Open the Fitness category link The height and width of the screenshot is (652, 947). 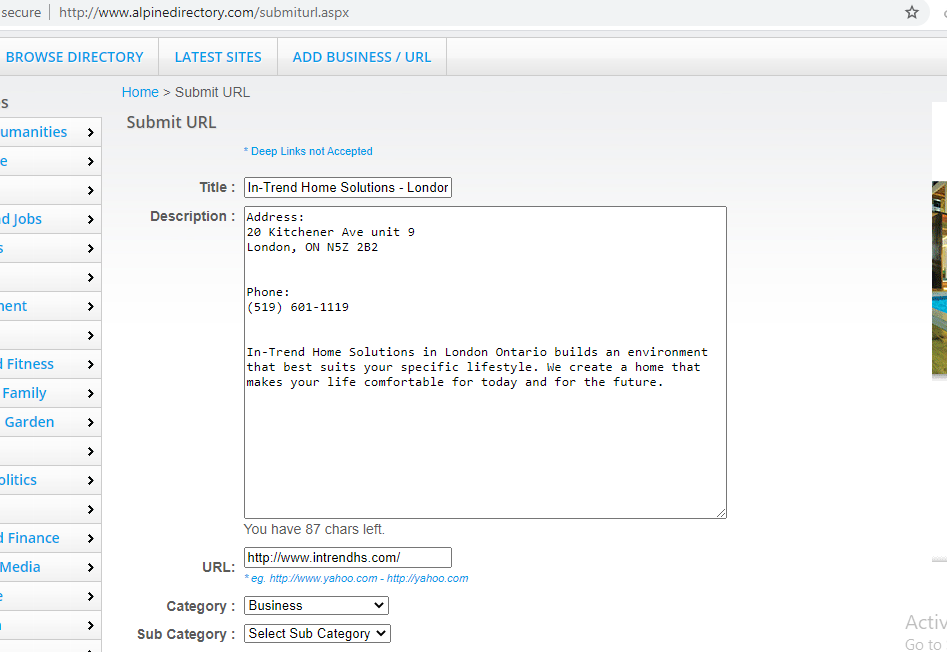tap(27, 364)
